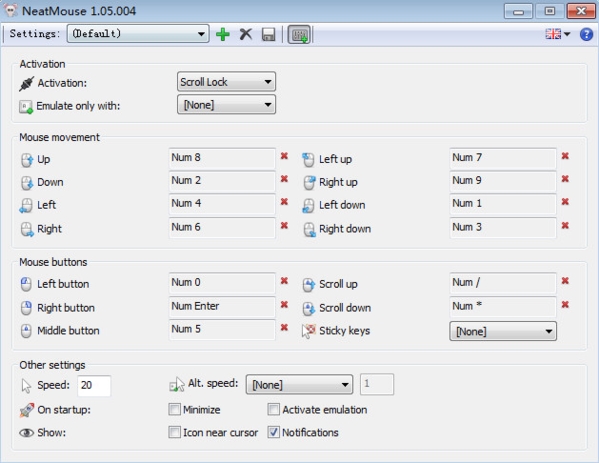Click the Left key field showing Num 4
The height and width of the screenshot is (463, 599).
[222, 204]
